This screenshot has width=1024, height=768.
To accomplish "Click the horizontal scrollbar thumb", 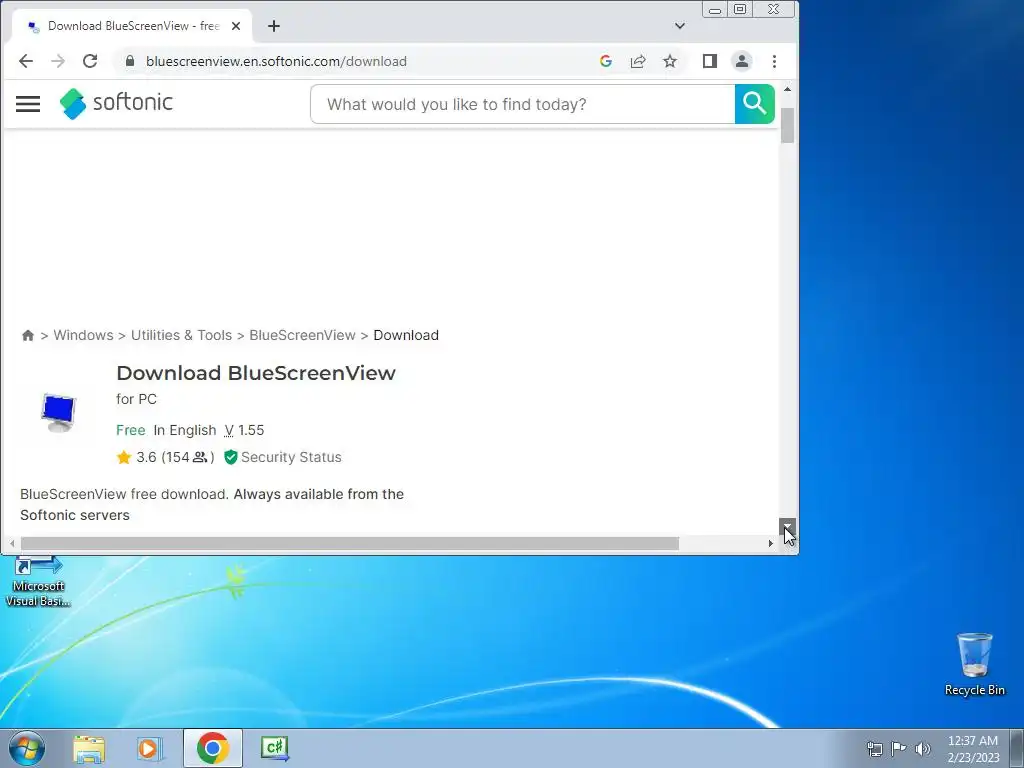I will (349, 543).
